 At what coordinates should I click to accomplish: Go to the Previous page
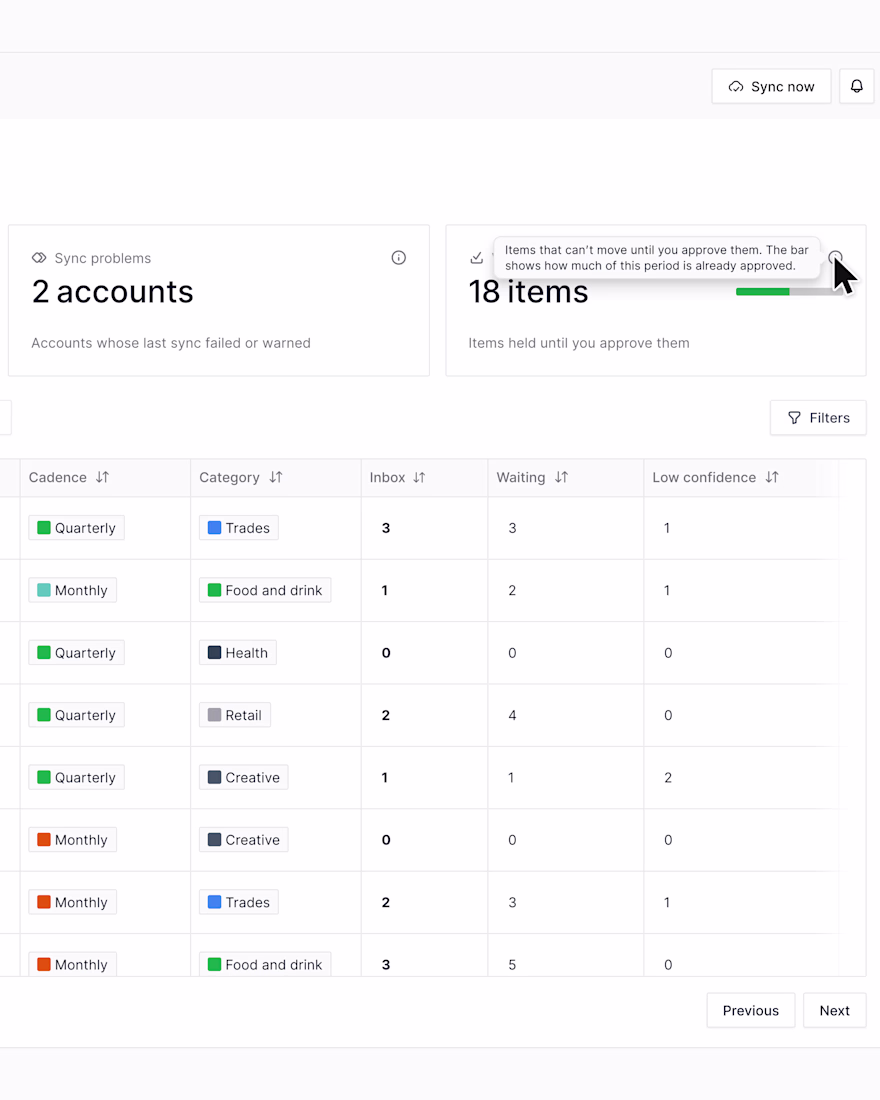751,1010
